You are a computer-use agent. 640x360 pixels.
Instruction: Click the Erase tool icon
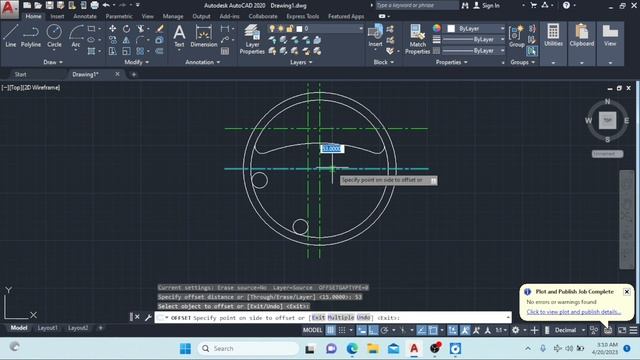160,29
